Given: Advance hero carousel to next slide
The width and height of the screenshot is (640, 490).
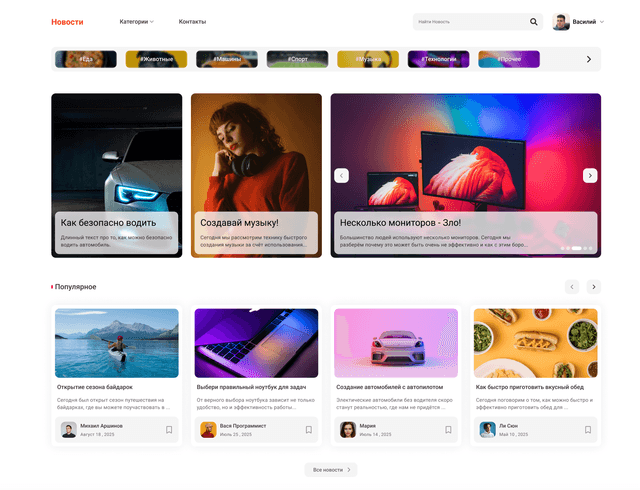Looking at the screenshot, I should point(590,175).
